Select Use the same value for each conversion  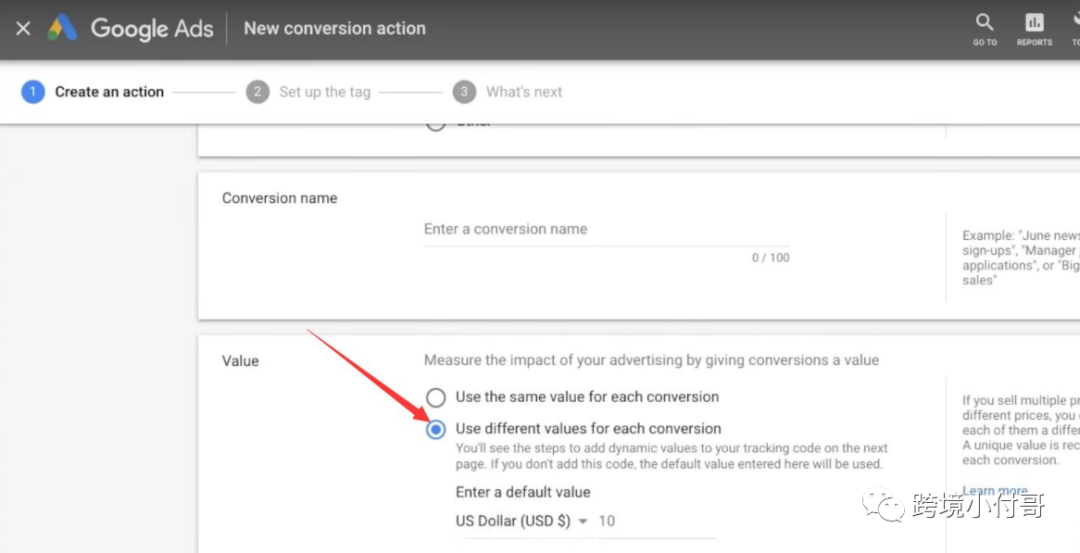572,397
